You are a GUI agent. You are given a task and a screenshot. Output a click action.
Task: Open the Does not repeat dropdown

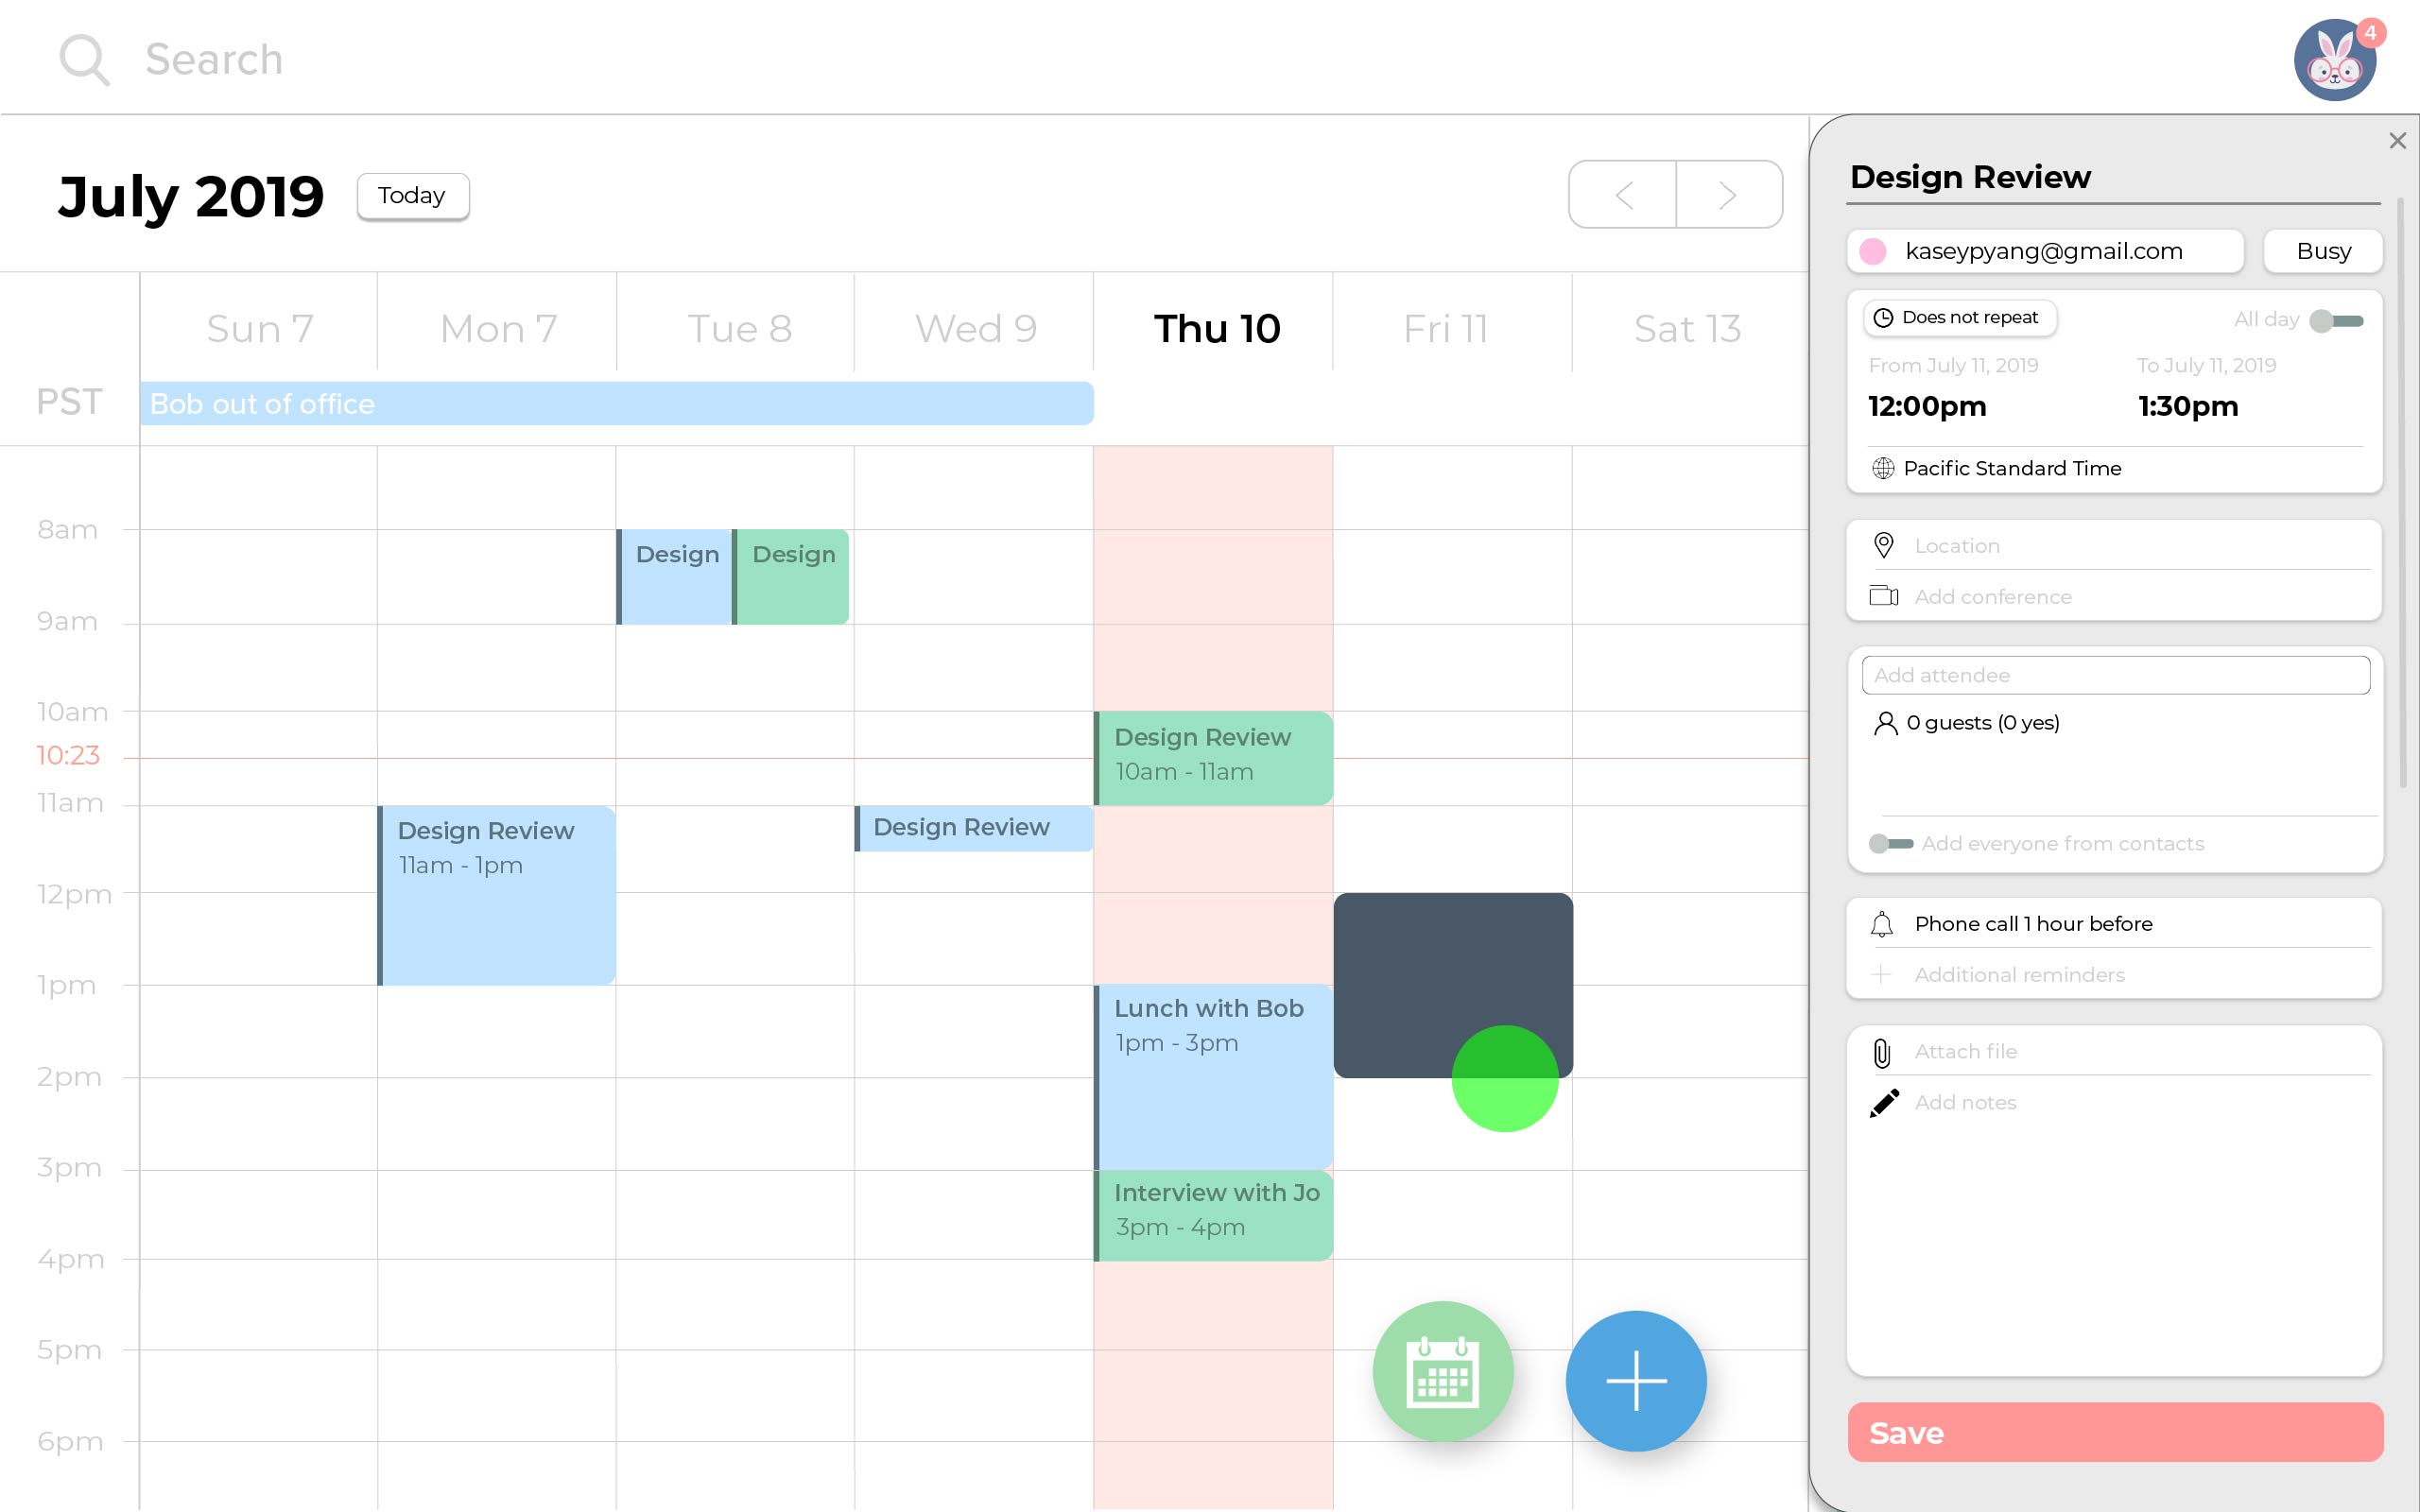[1959, 318]
